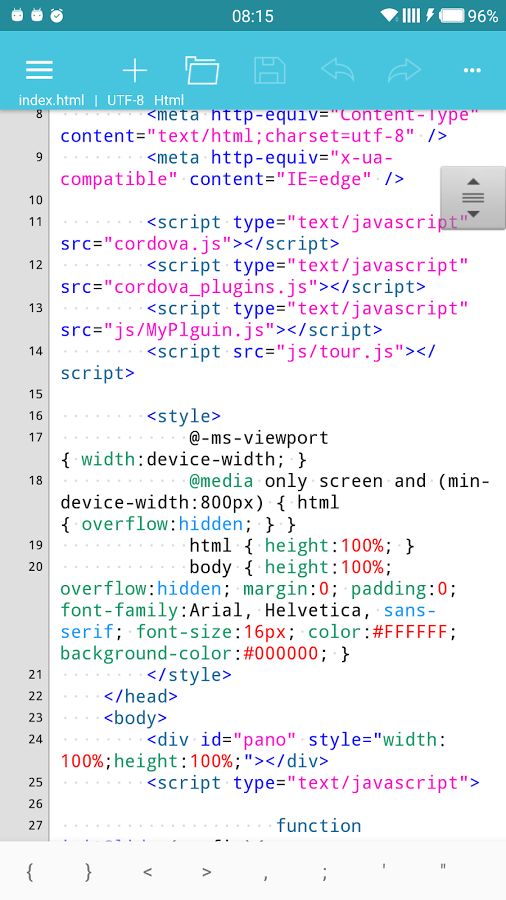Redo edit with right arrow icon

(x=404, y=70)
